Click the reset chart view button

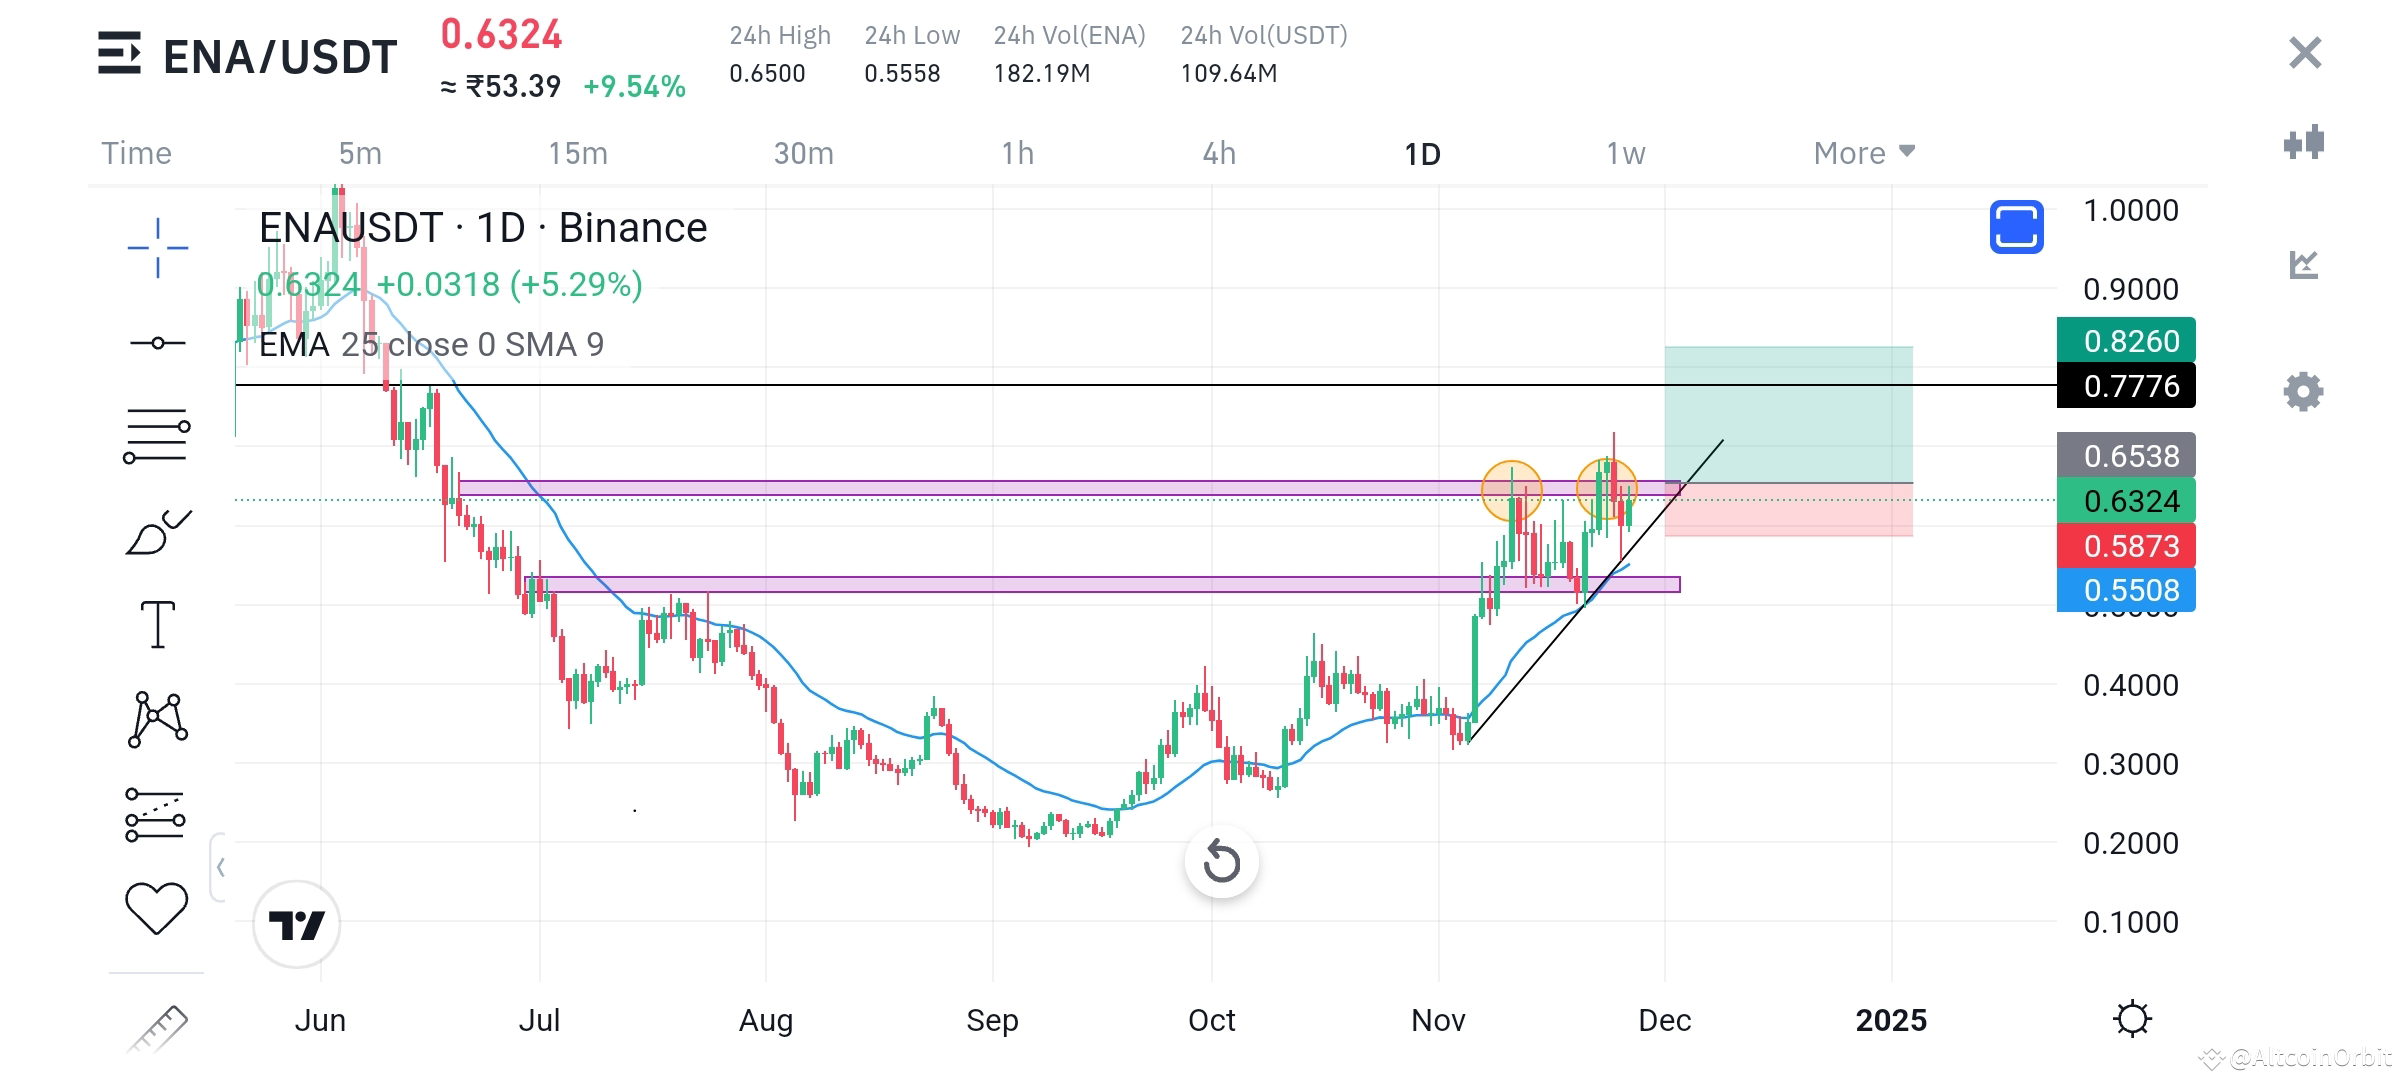[x=1221, y=863]
